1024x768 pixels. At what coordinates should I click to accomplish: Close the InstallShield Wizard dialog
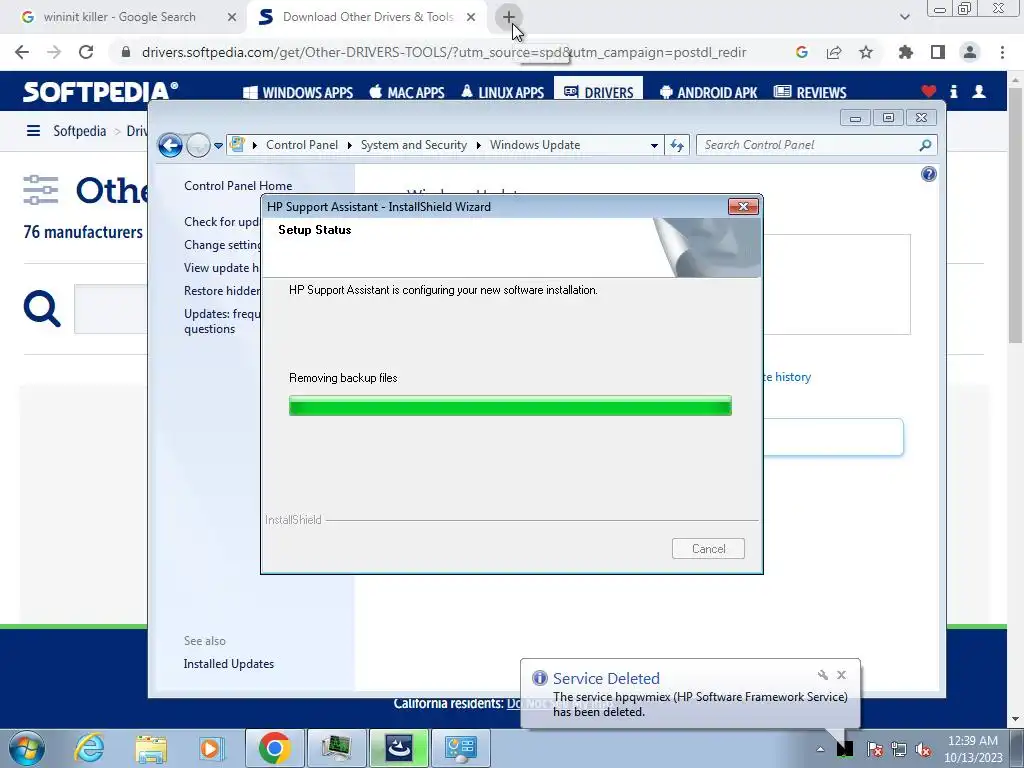[743, 206]
